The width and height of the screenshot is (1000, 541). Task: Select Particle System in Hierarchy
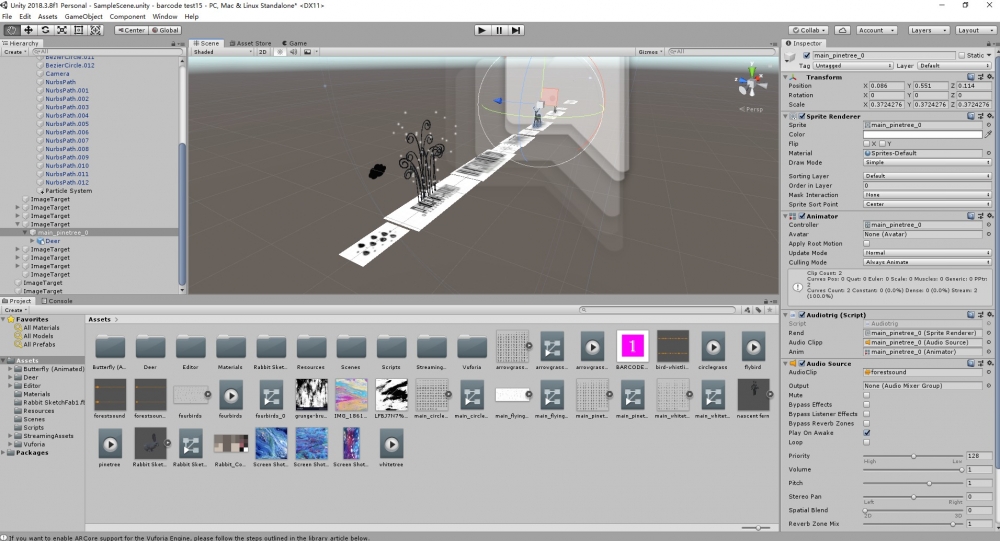[x=68, y=191]
